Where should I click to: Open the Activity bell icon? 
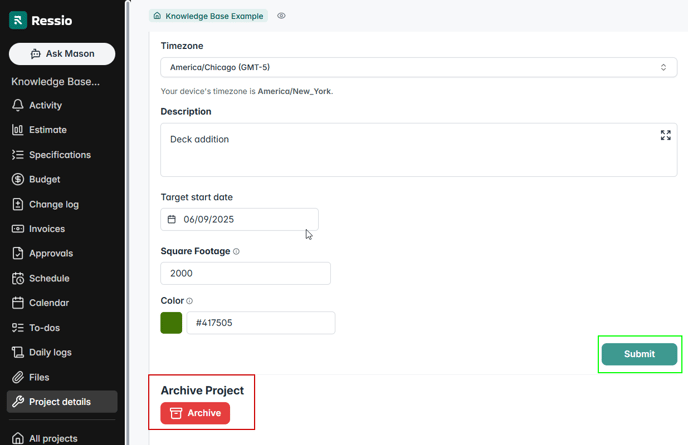coord(18,105)
